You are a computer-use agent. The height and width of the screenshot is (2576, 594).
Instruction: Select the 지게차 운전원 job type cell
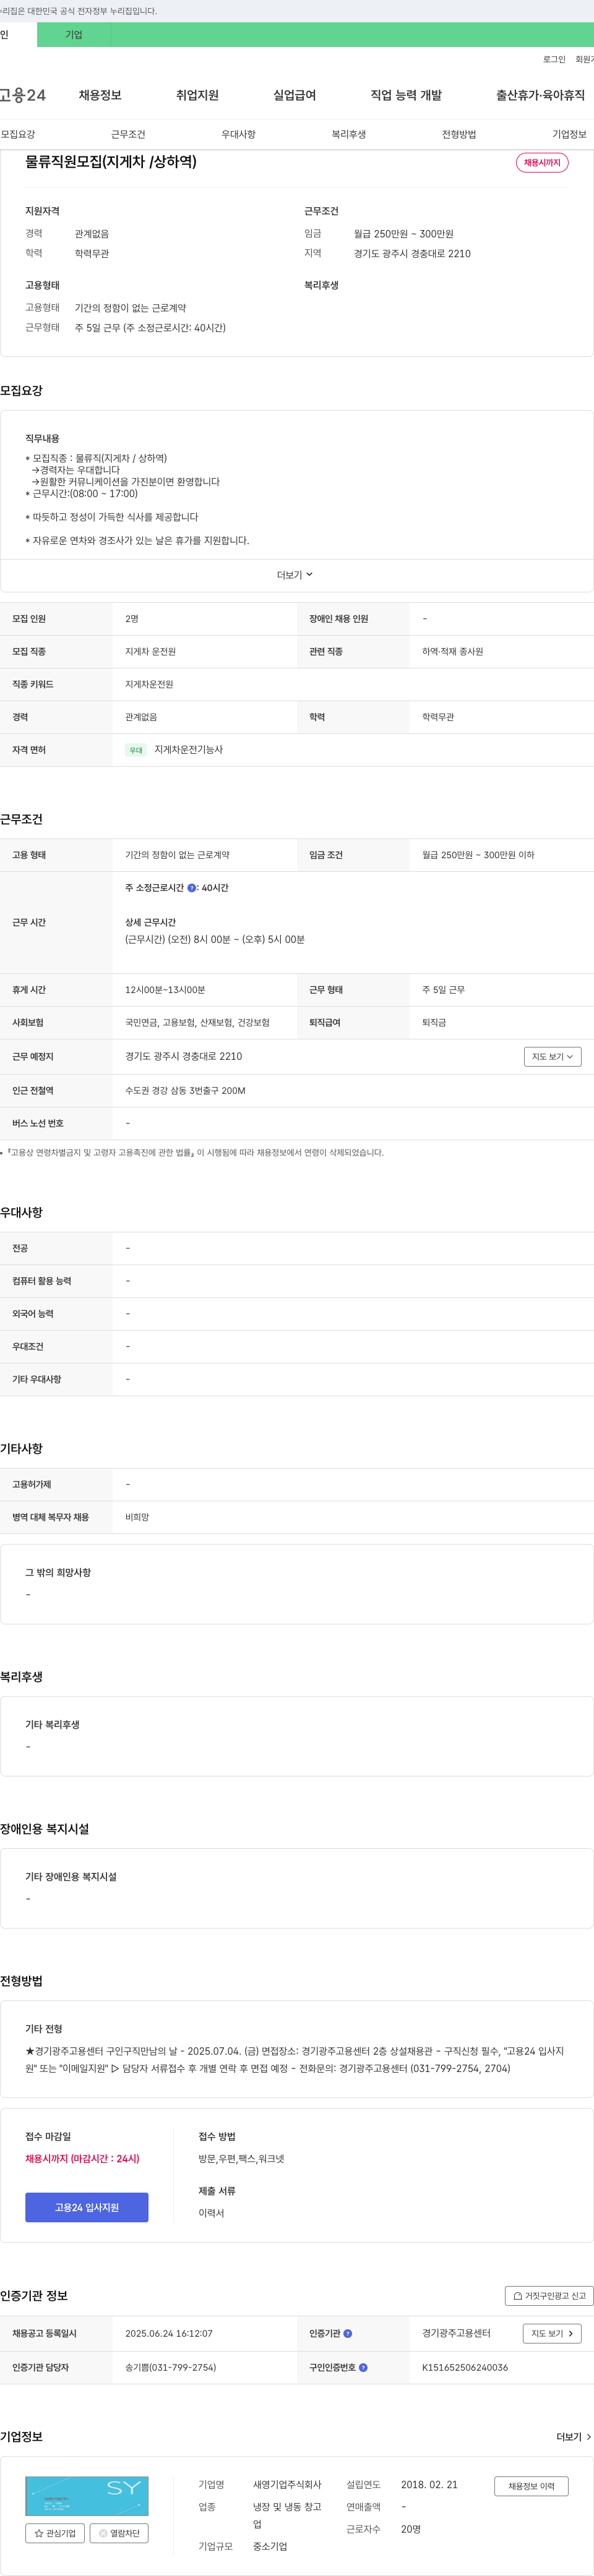point(150,652)
